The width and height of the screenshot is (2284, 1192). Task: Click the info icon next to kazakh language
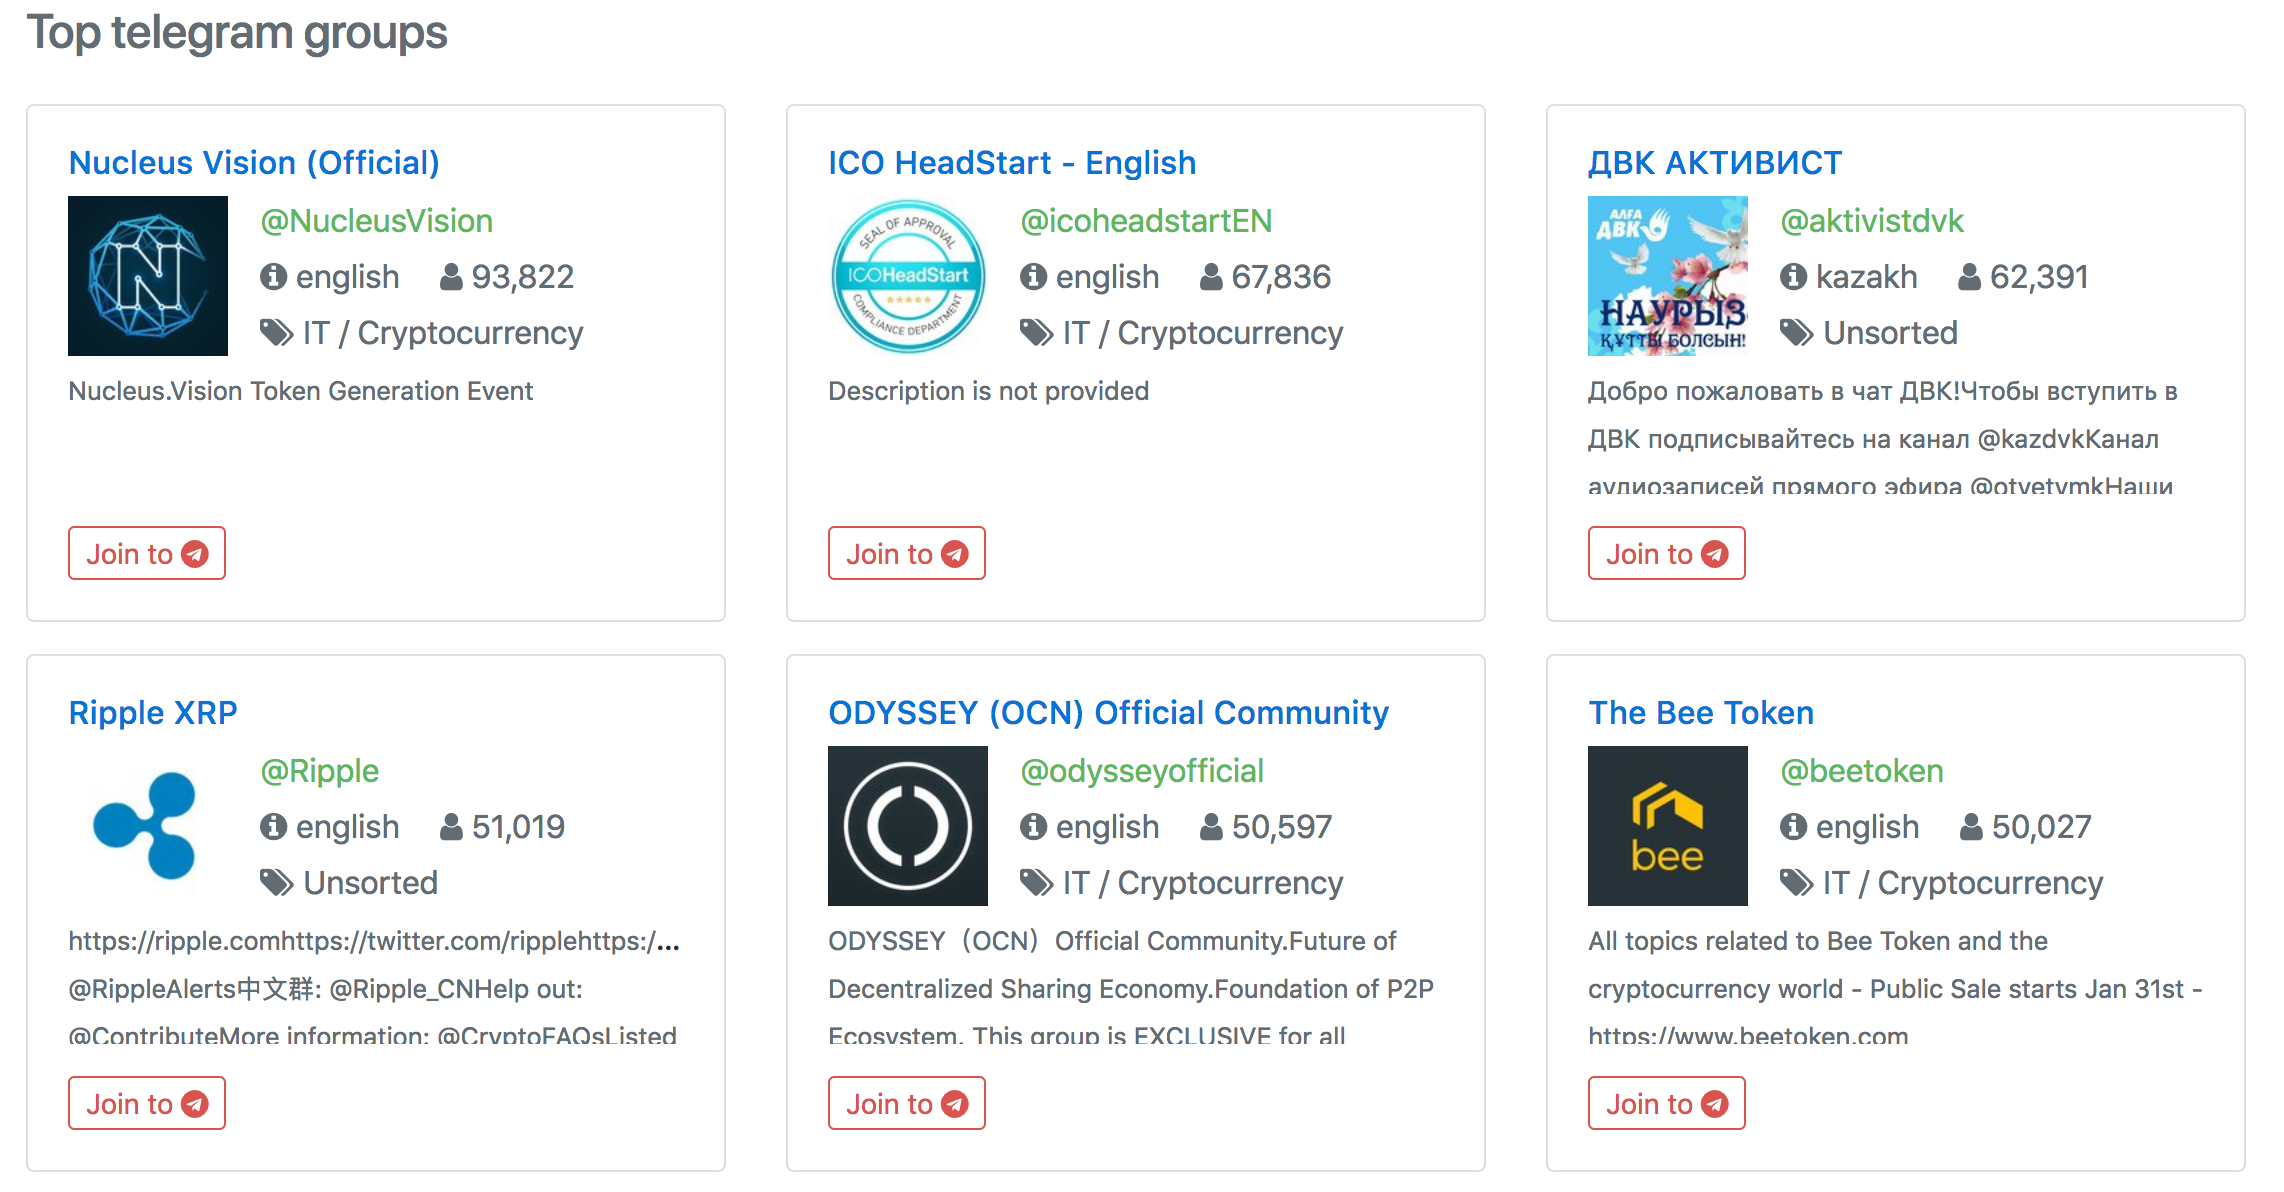click(1794, 277)
